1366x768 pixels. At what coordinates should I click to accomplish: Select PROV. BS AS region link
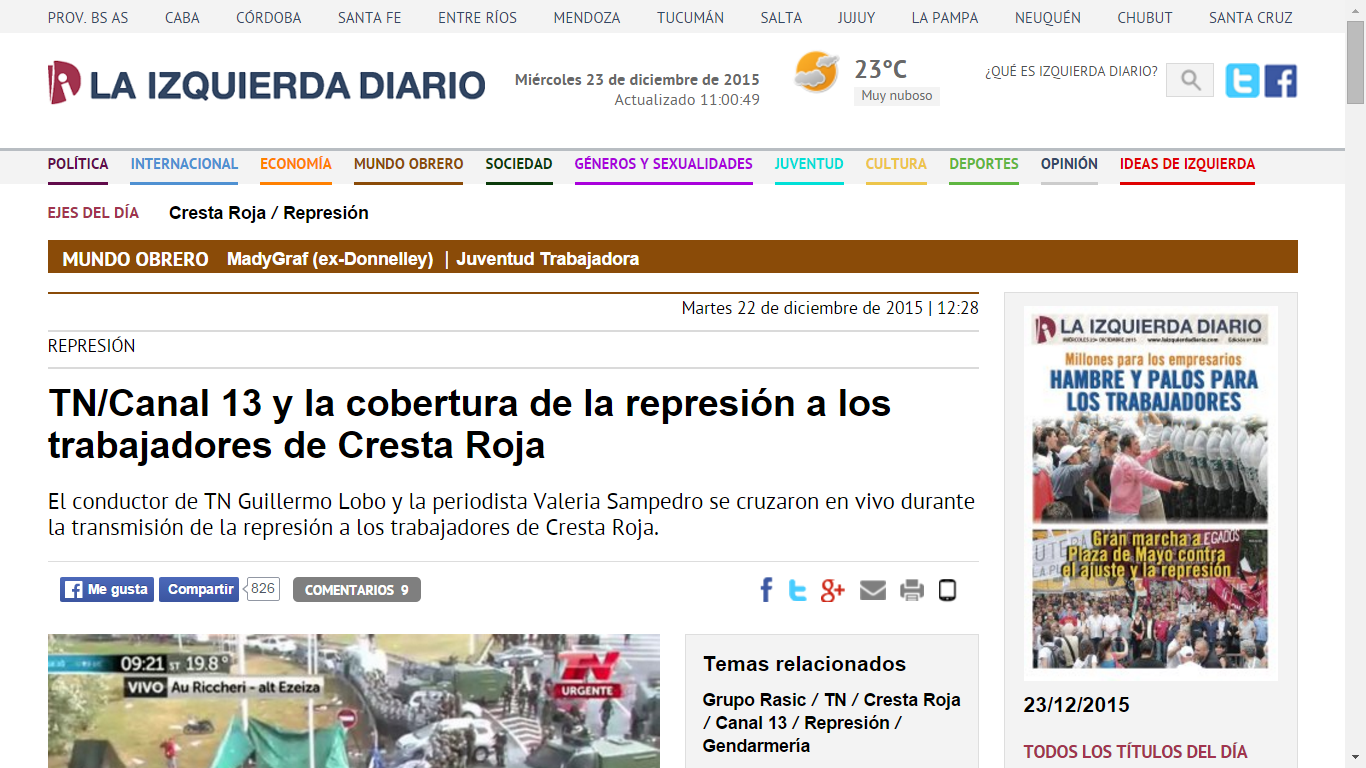pos(88,18)
